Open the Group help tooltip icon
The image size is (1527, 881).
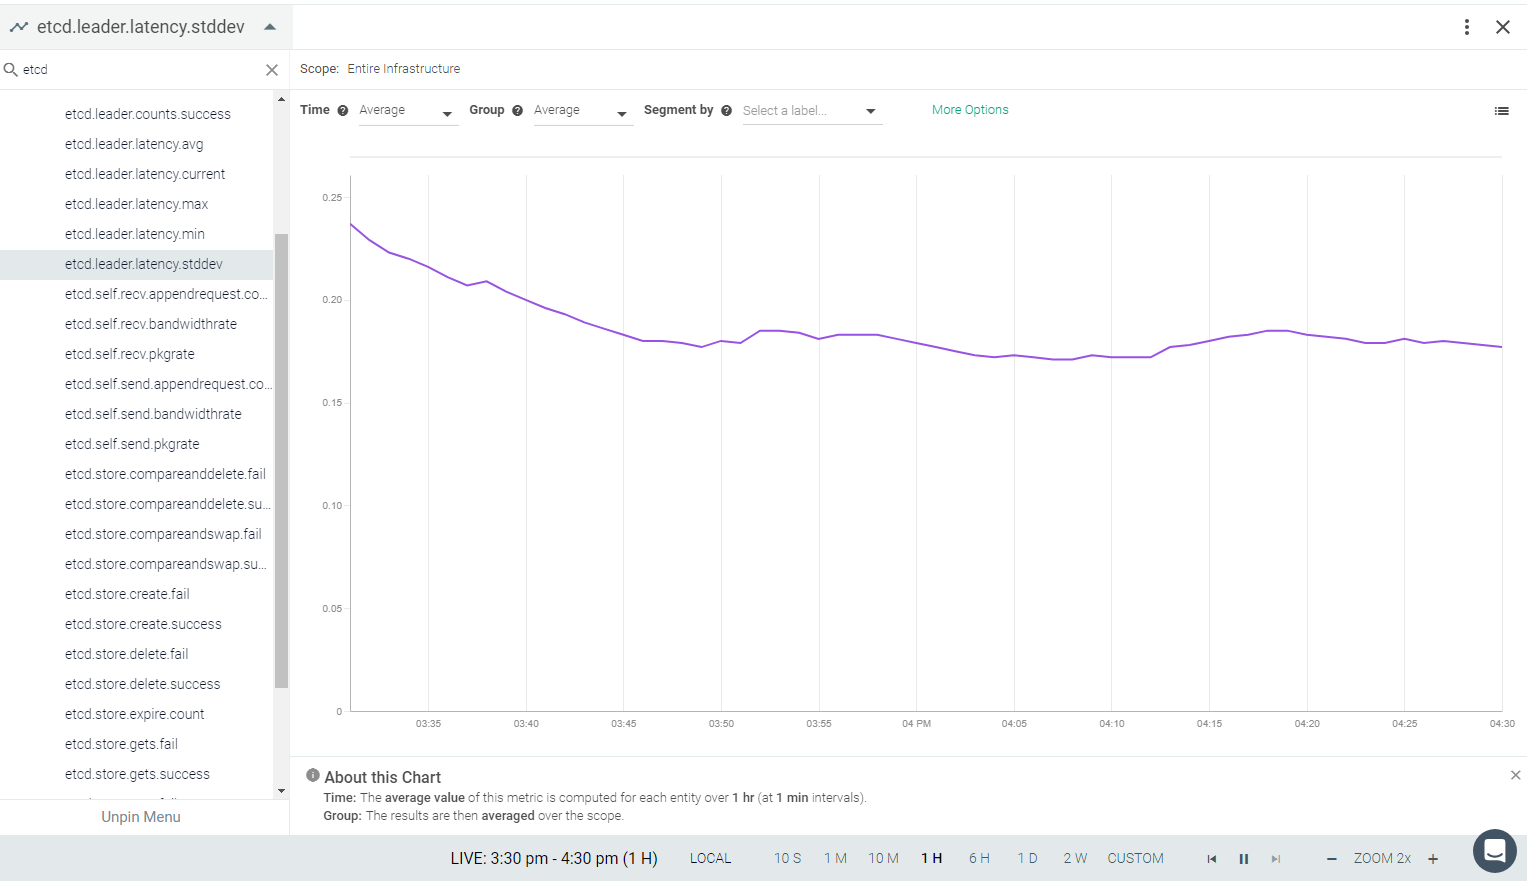tap(517, 111)
